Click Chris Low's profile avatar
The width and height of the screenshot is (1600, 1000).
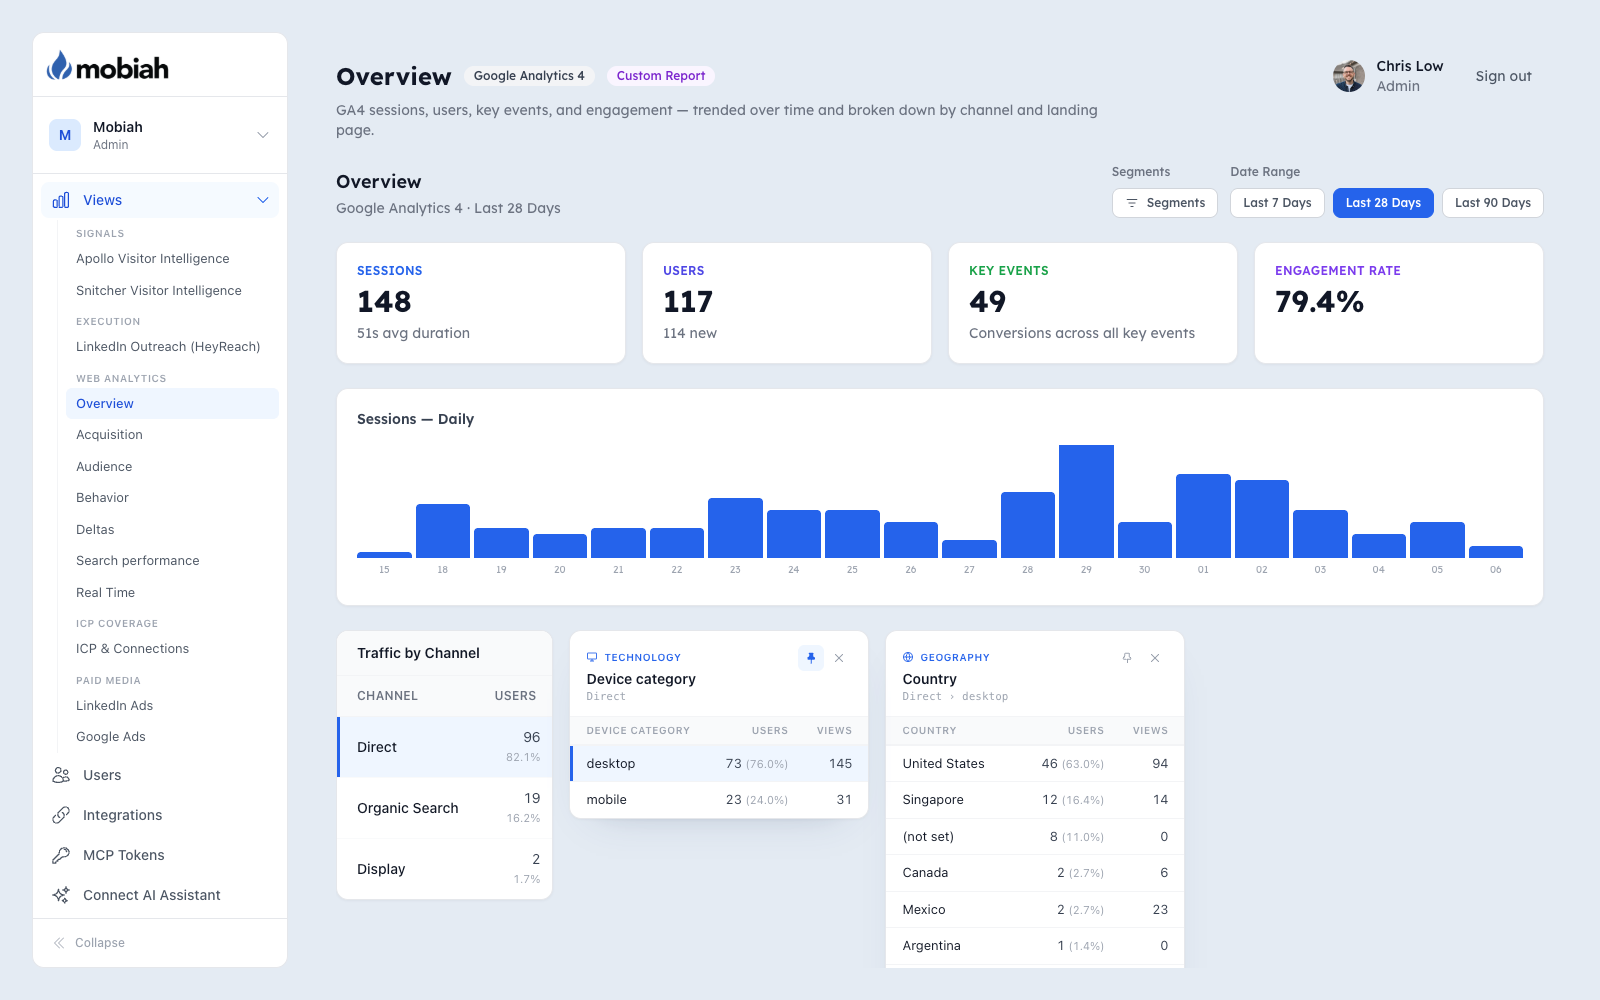[1349, 76]
